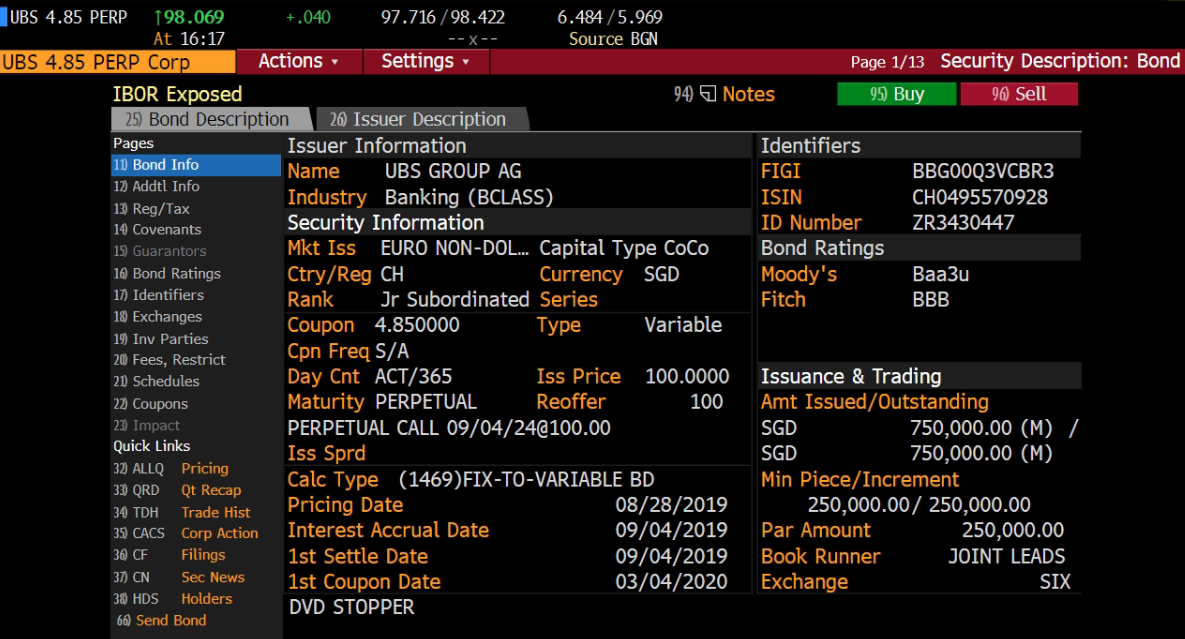Open the Coupons page

pyautogui.click(x=150, y=404)
